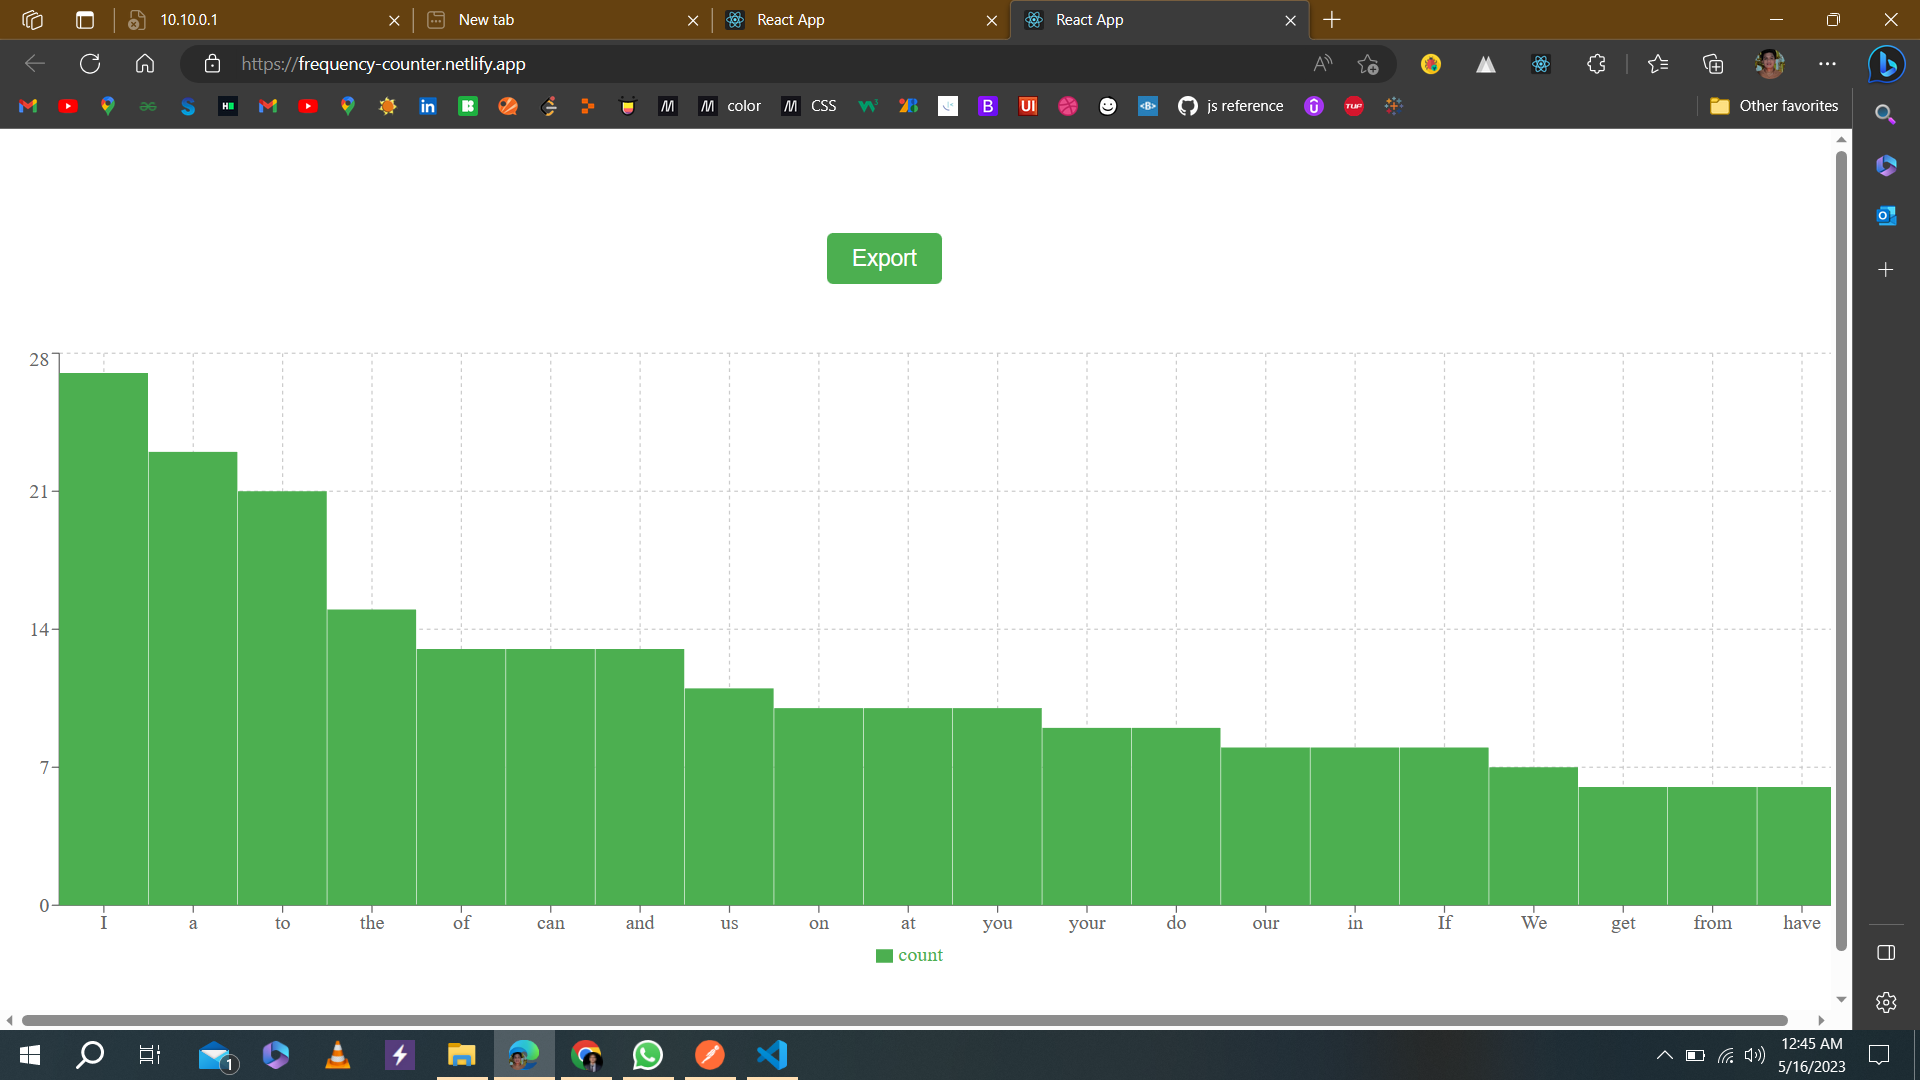Open the Other favorites folder
The image size is (1920, 1080).
click(1774, 106)
